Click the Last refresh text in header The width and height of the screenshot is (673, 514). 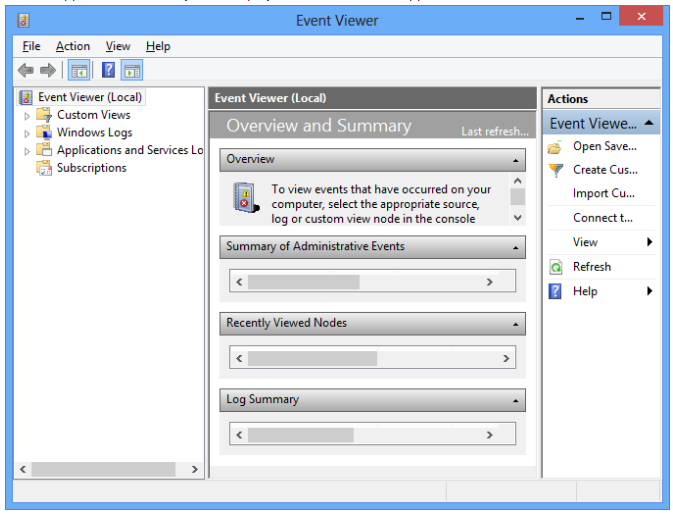pos(495,131)
